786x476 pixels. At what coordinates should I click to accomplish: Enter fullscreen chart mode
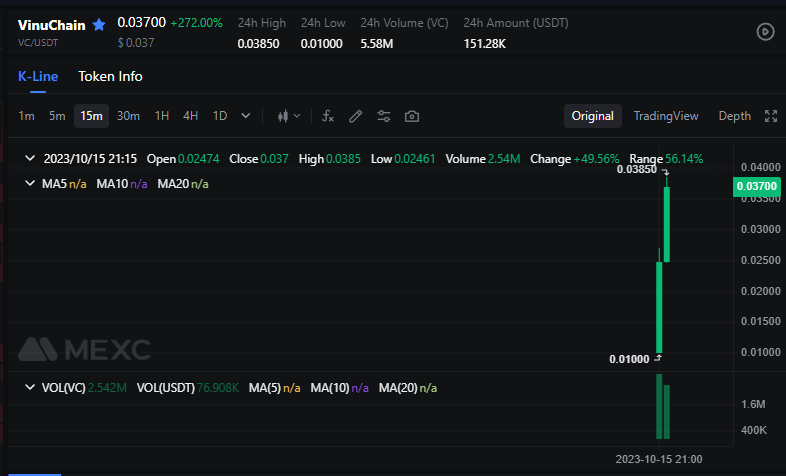(770, 116)
